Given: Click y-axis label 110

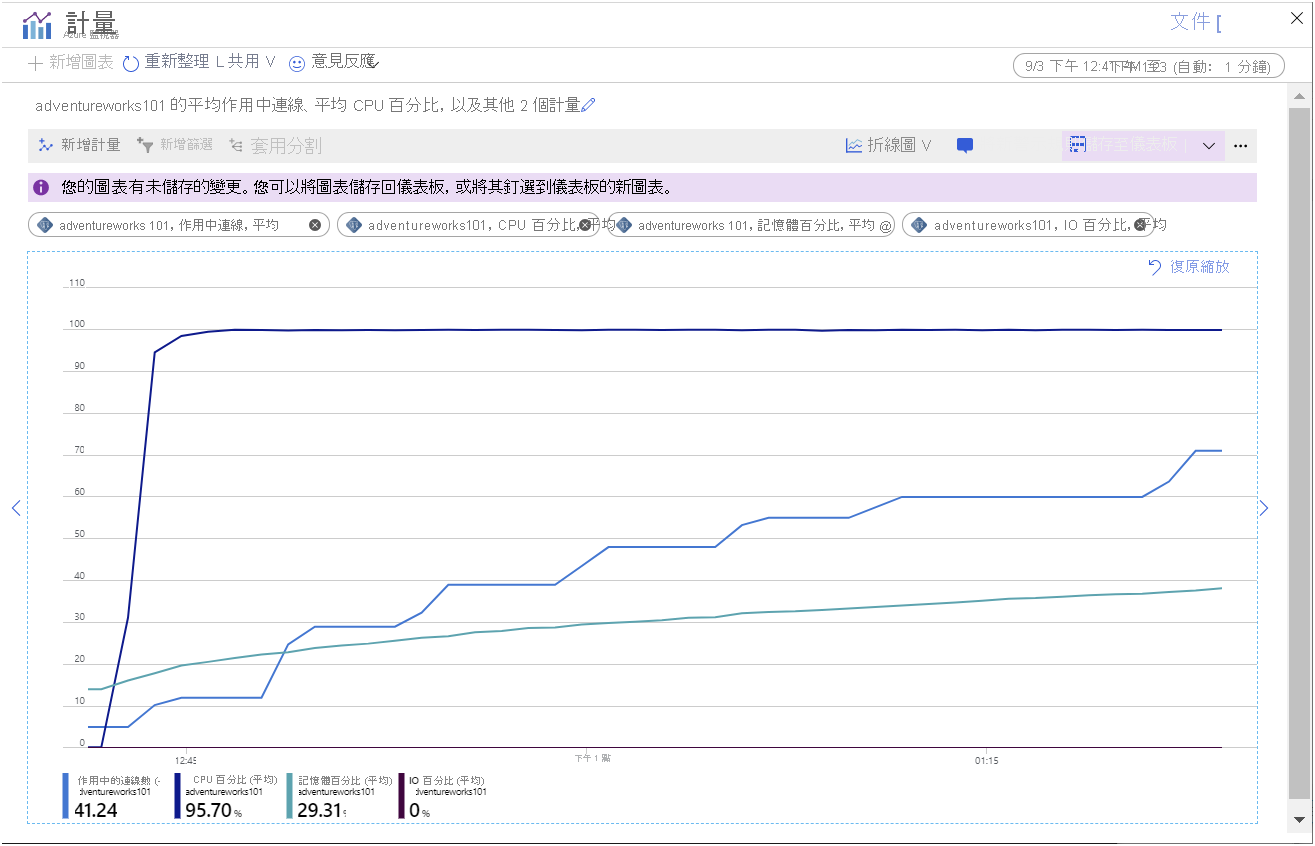Looking at the screenshot, I should tap(76, 283).
